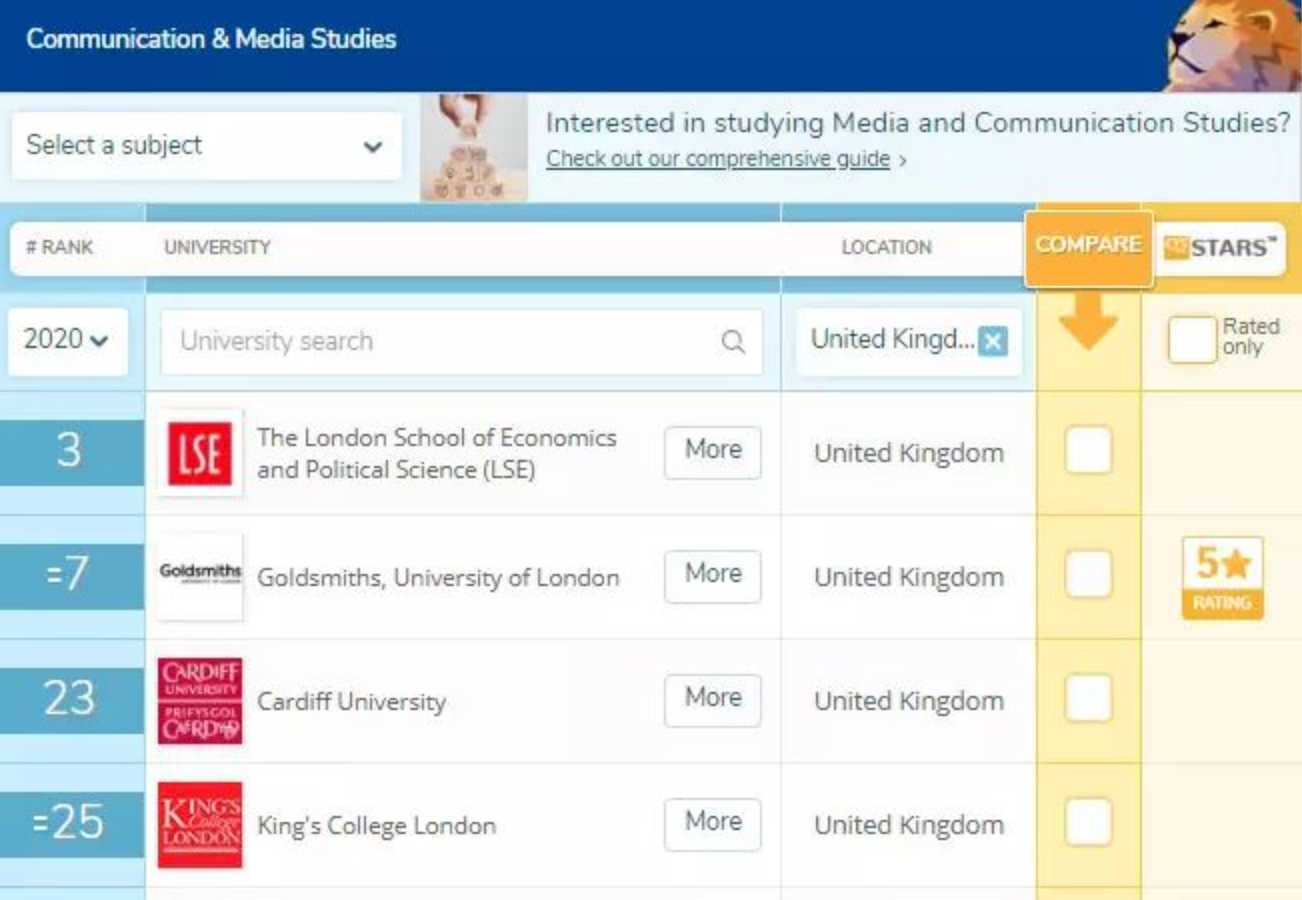Open the comprehensive guide link
This screenshot has width=1302, height=900.
[718, 159]
